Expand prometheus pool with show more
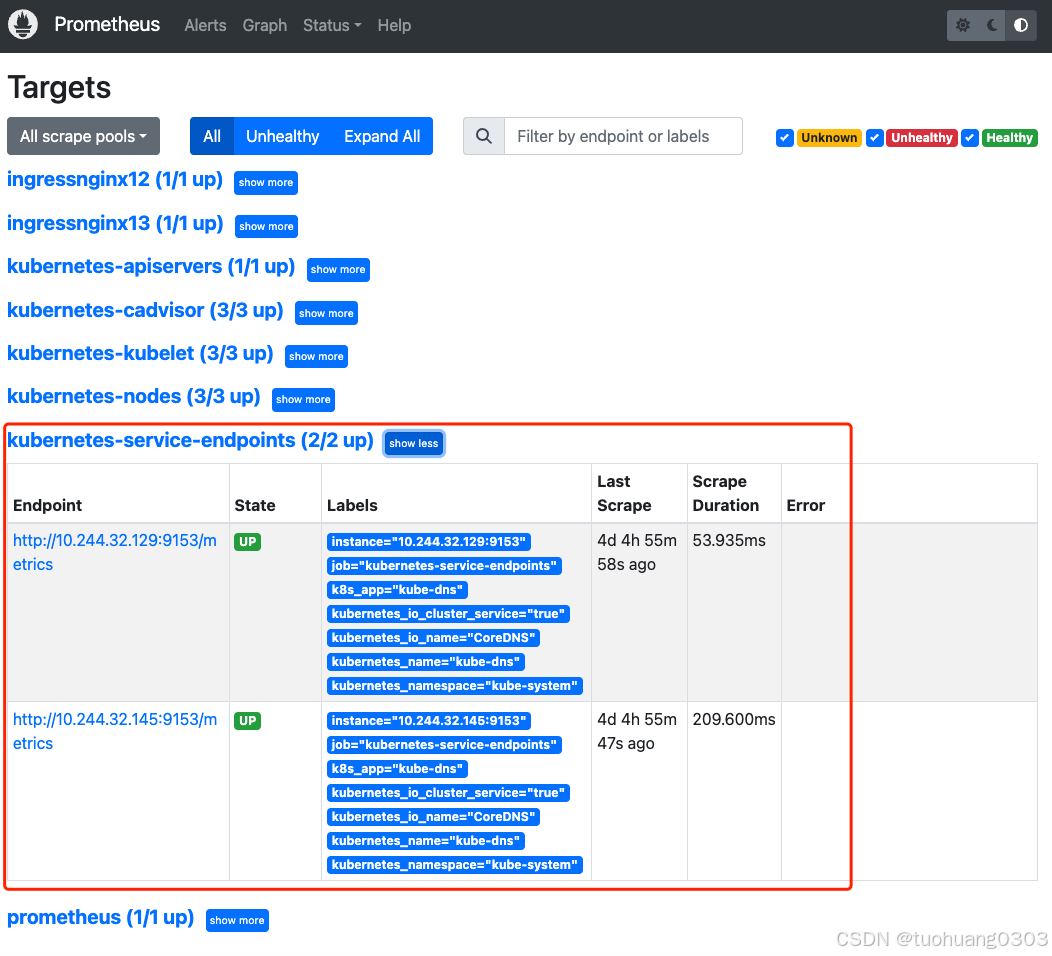Viewport: 1052px width, 956px height. click(x=237, y=920)
